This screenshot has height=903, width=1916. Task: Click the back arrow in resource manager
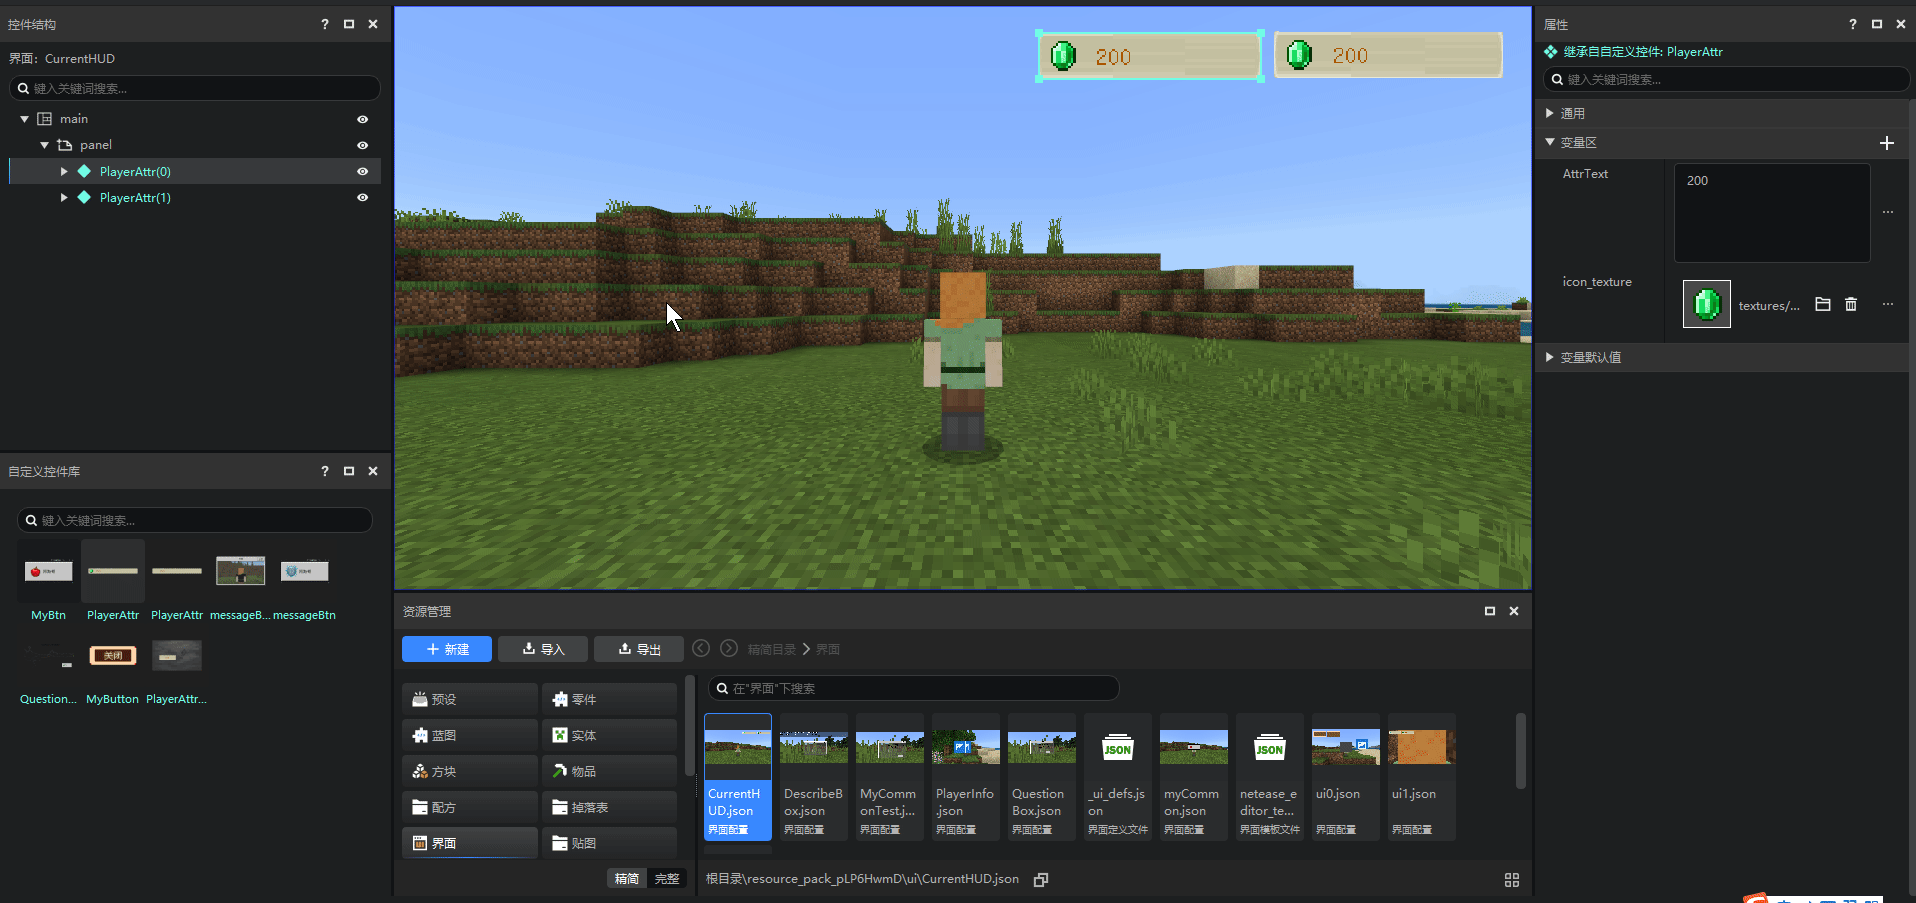701,648
